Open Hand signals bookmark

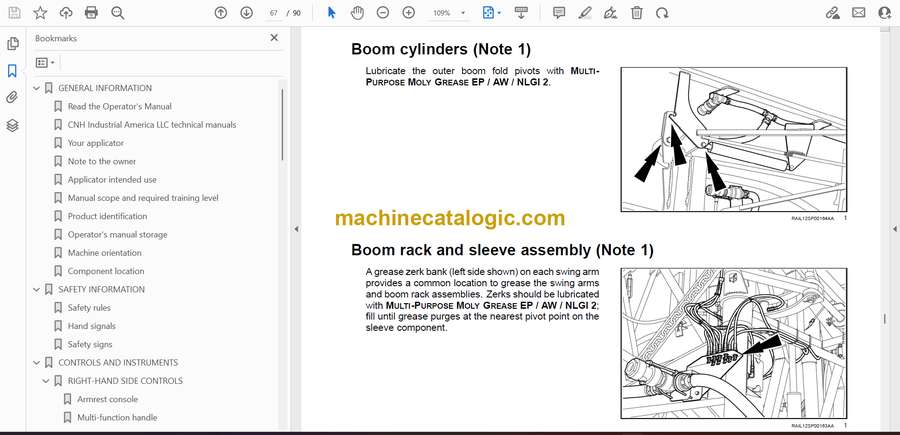pos(91,326)
